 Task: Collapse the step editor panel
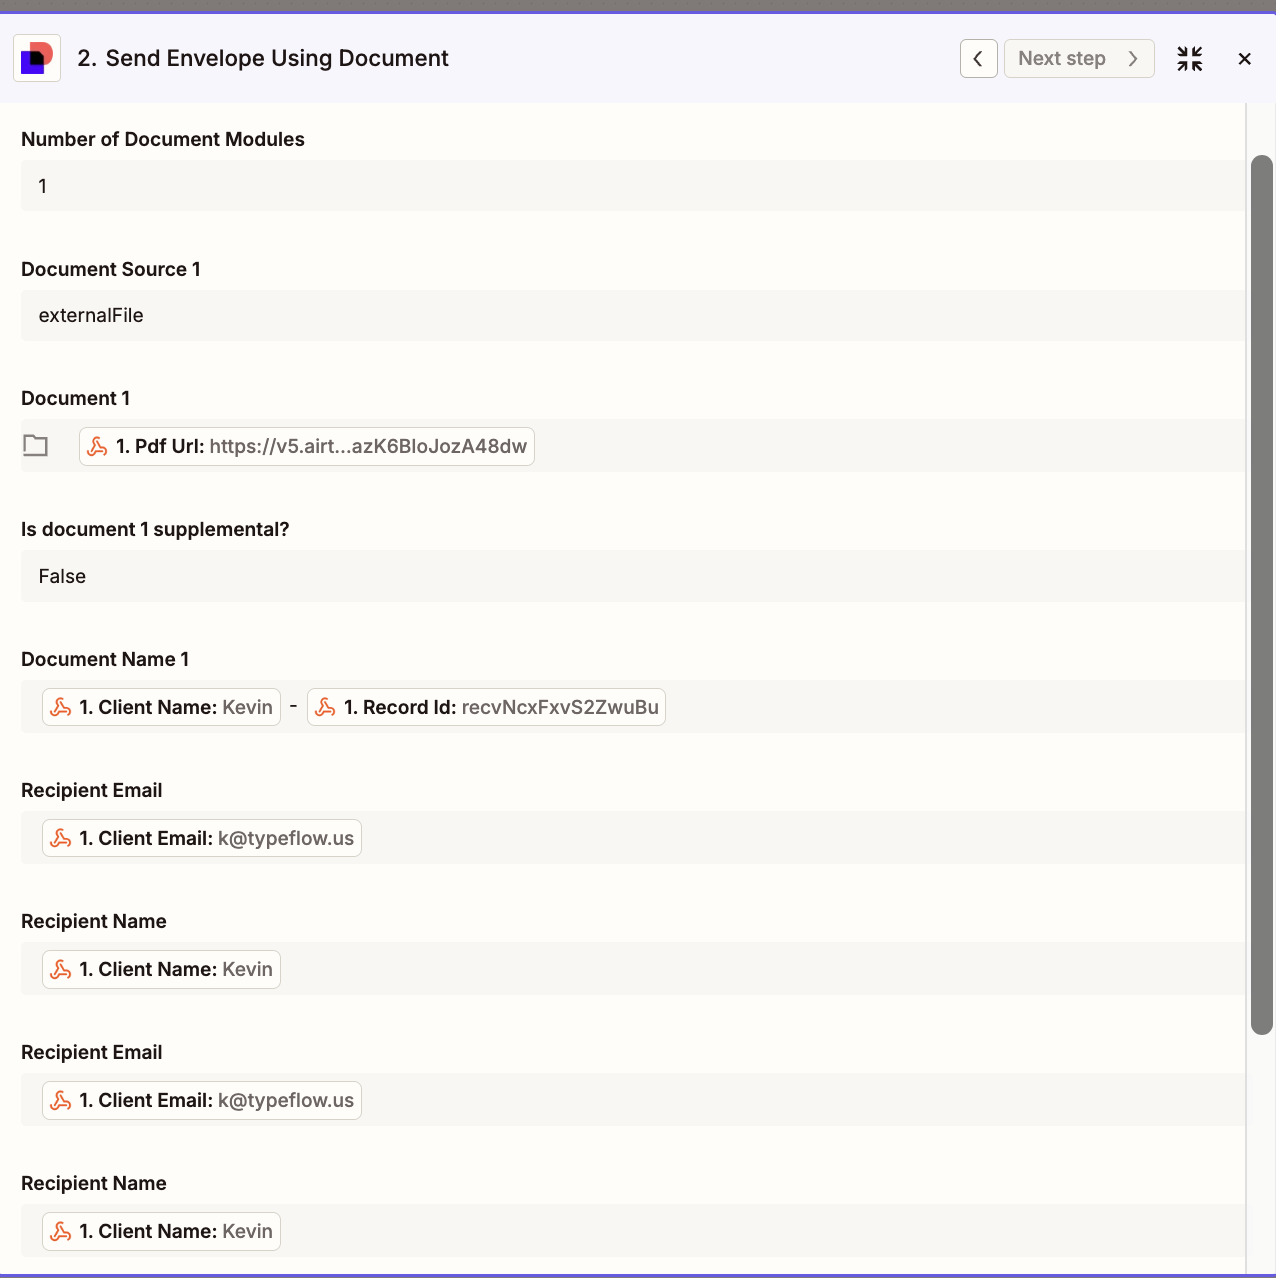coord(1189,59)
